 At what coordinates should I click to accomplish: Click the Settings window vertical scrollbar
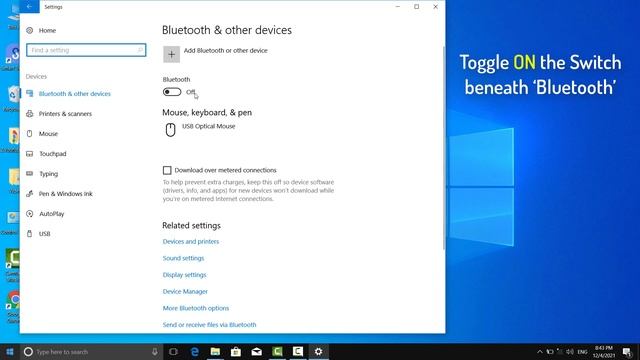[x=444, y=147]
